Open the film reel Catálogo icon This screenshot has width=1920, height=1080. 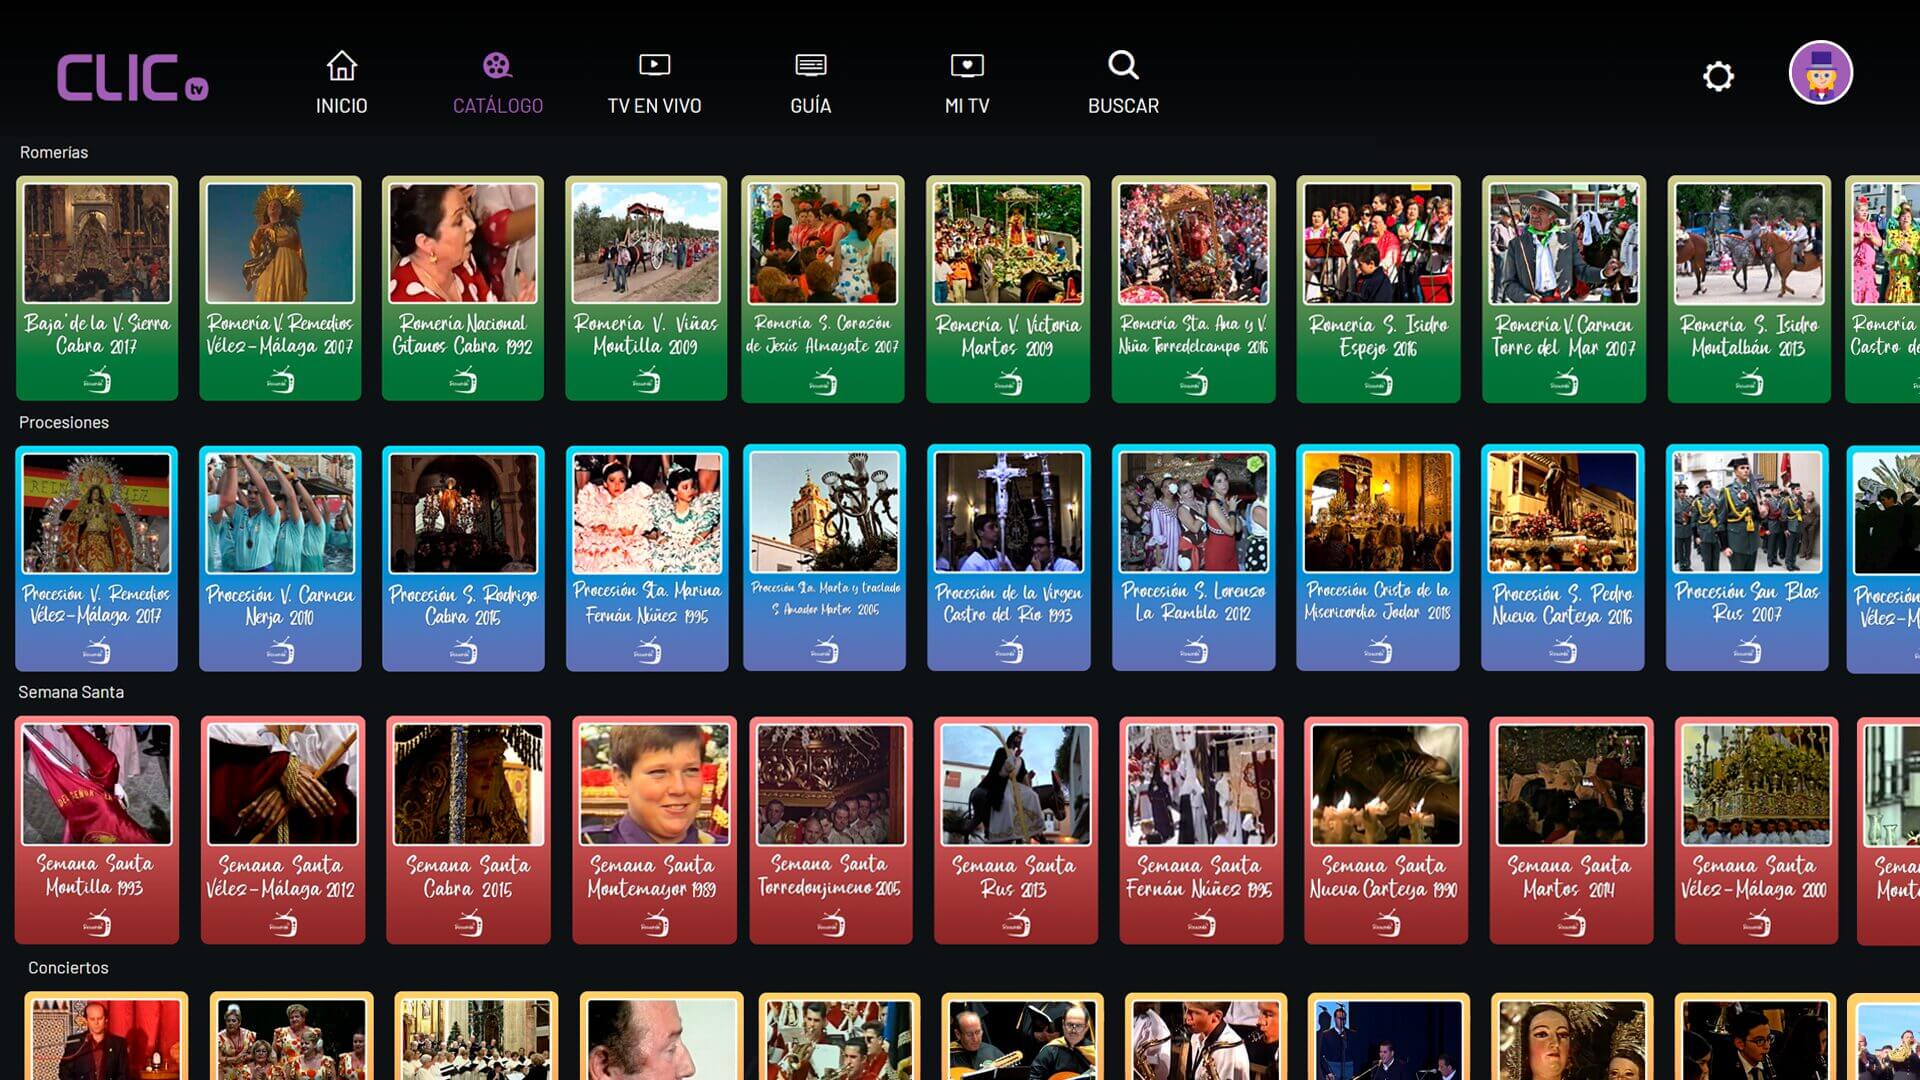(x=497, y=66)
